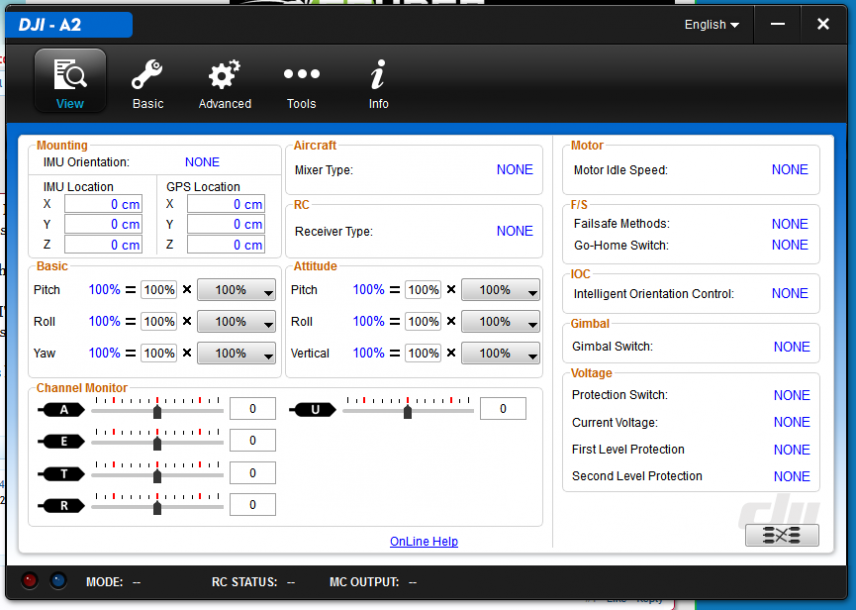
Task: Open Basic Yaw gain dropdown
Action: pos(236,353)
